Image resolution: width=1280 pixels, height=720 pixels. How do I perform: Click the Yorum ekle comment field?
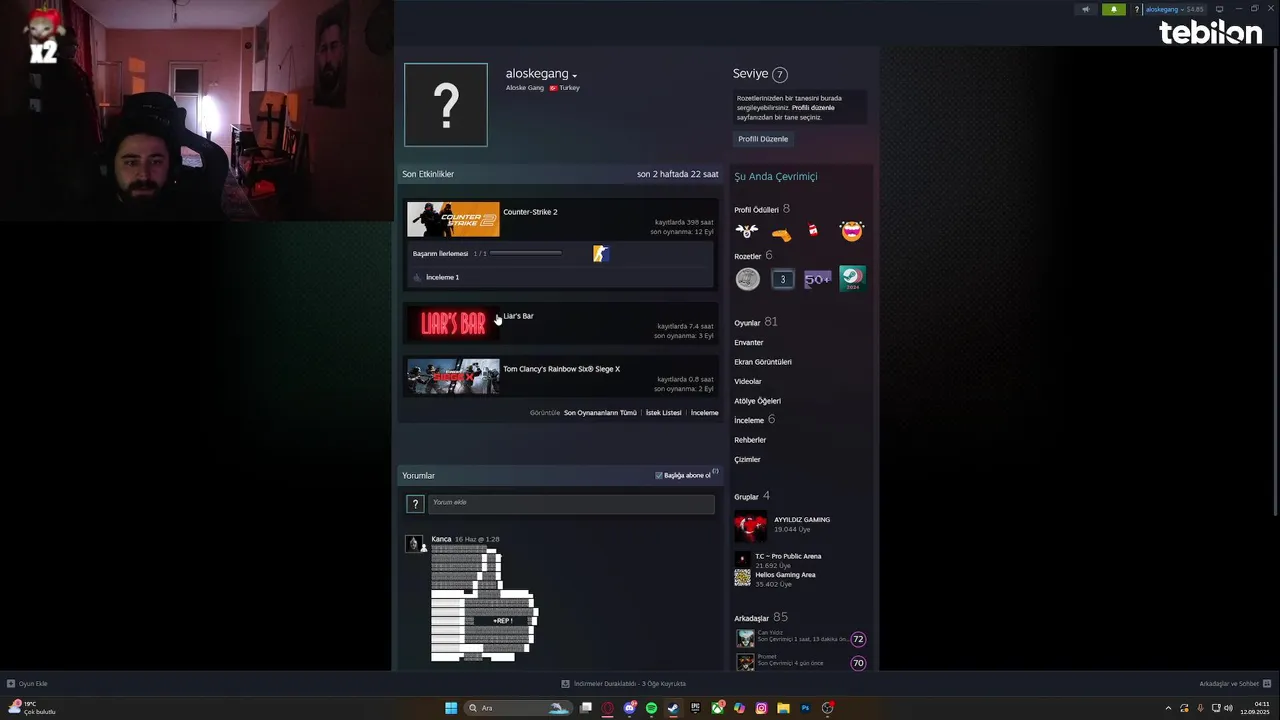tap(571, 504)
